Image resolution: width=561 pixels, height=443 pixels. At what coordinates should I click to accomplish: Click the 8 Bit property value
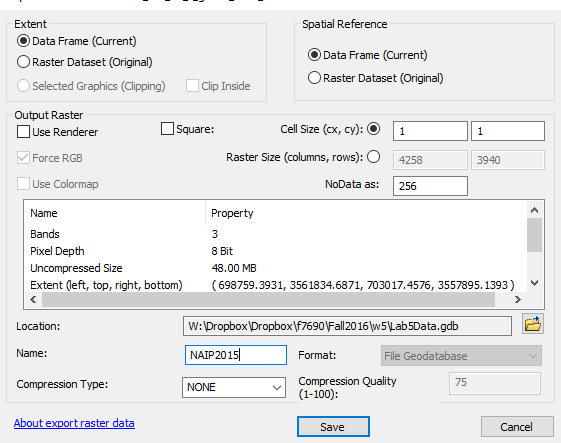point(222,251)
